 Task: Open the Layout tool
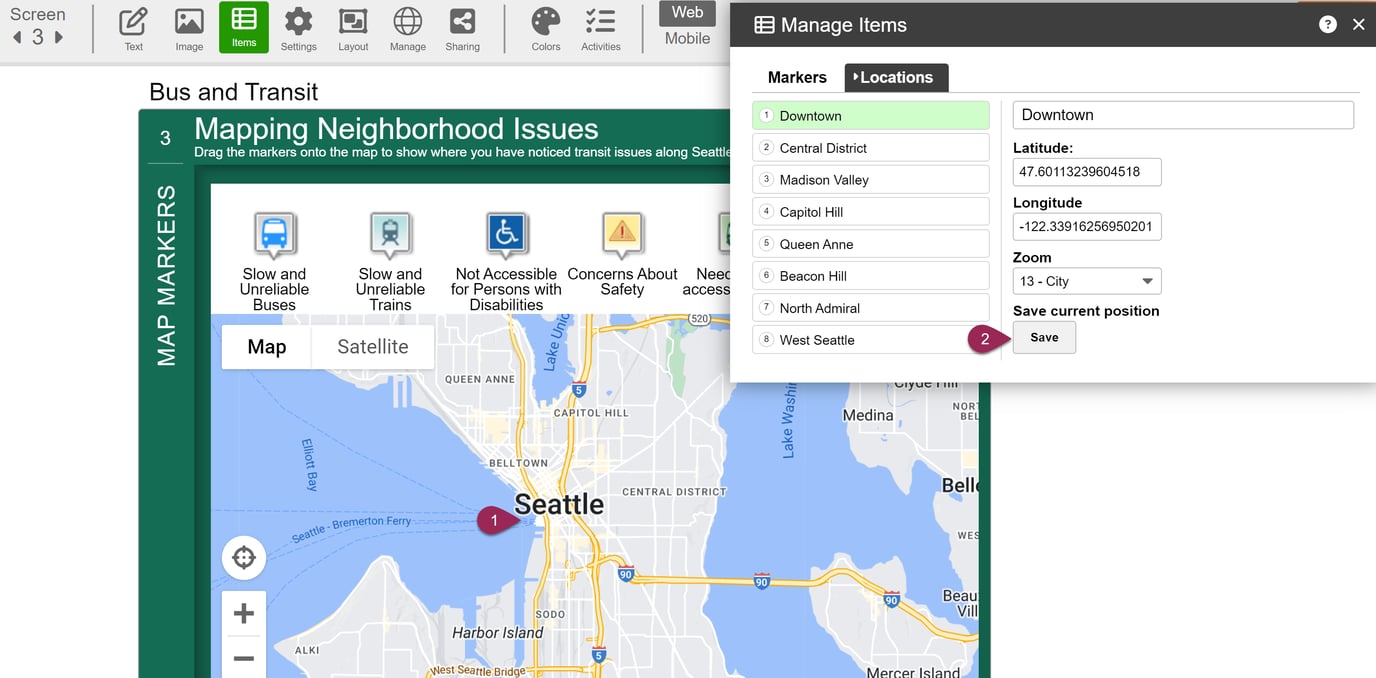click(353, 29)
